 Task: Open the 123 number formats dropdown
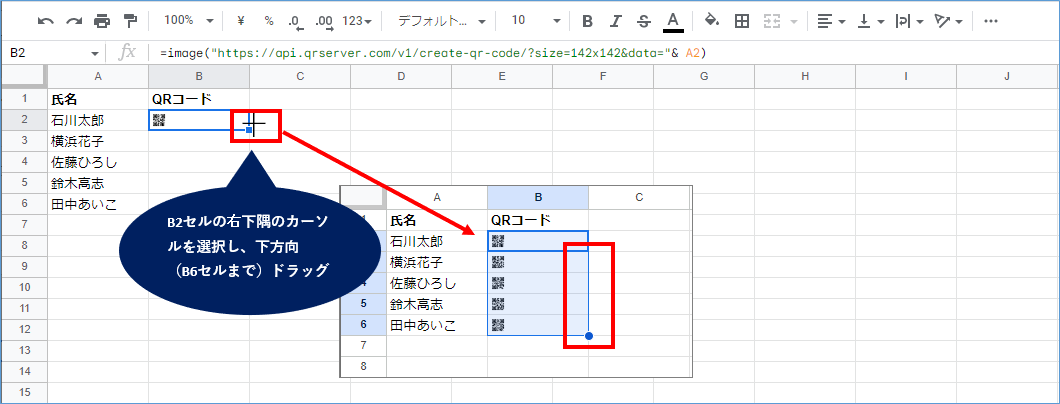(x=358, y=21)
